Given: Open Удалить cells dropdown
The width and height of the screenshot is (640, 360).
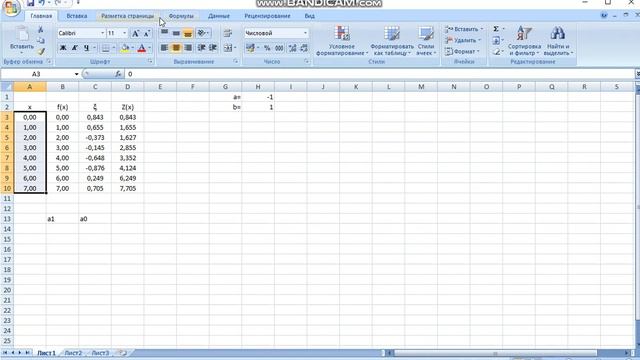Looking at the screenshot, I should (463, 40).
